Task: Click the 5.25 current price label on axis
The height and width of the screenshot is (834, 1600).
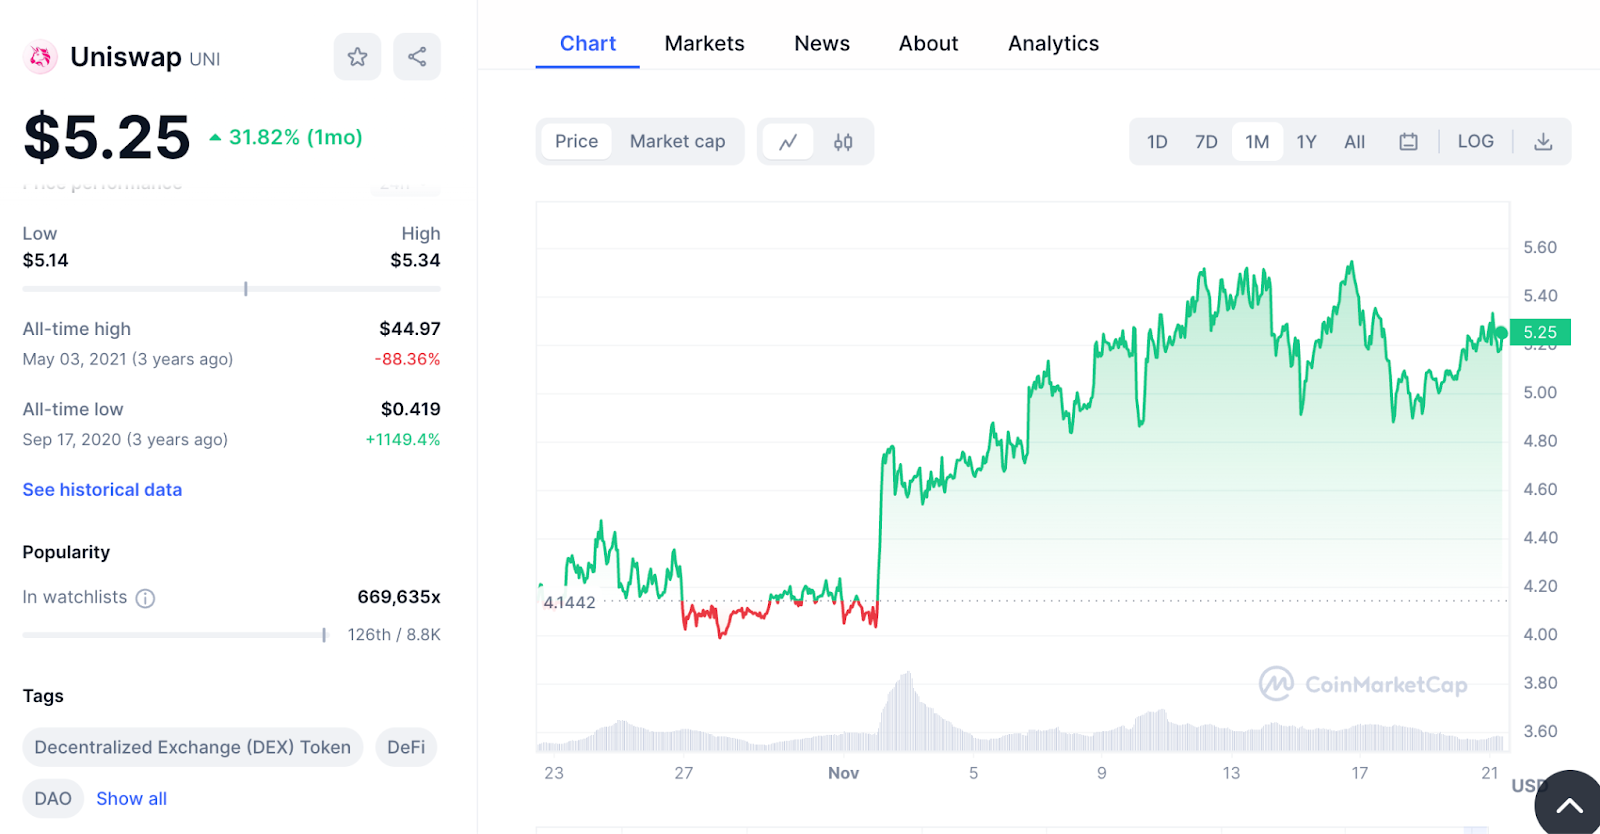Action: click(1540, 332)
